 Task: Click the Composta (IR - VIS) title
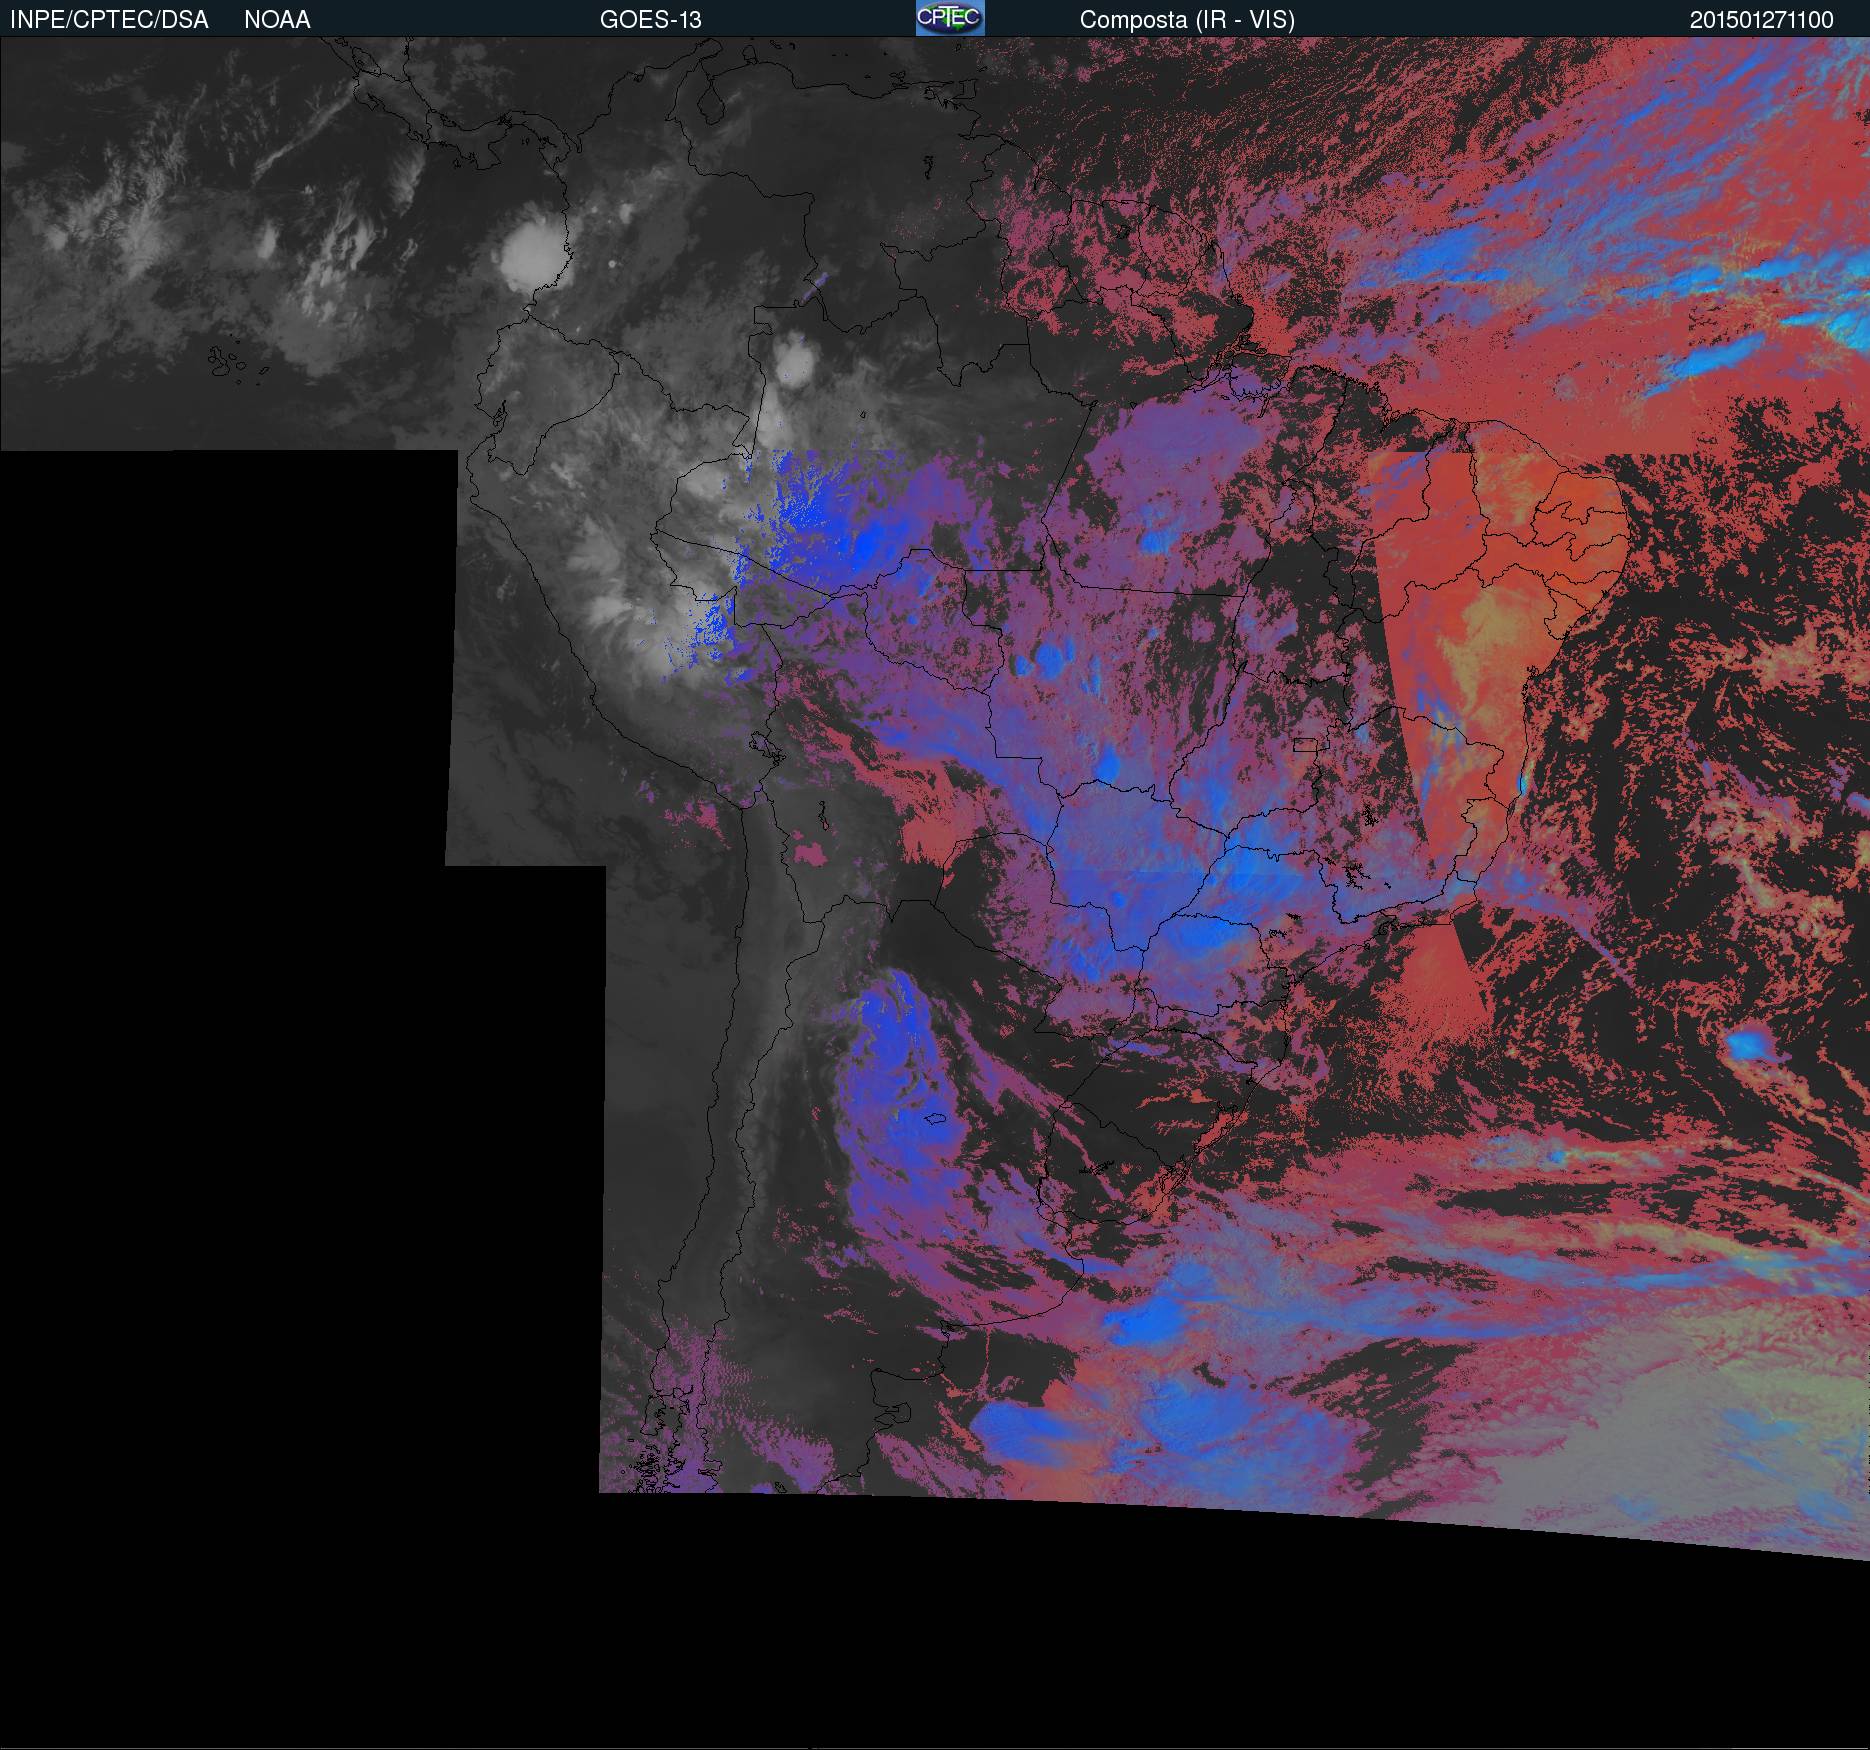click(1187, 20)
